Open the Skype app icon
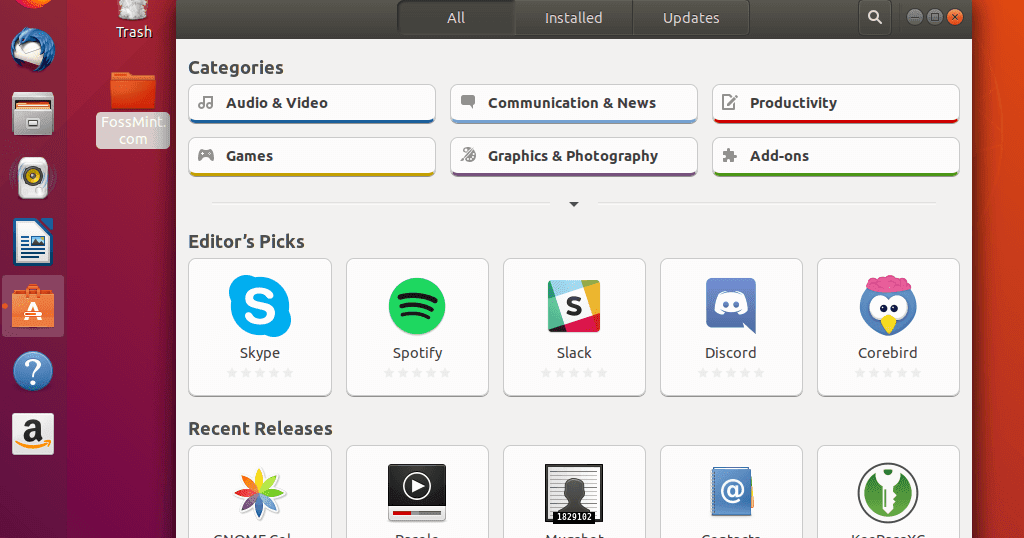The width and height of the screenshot is (1024, 538). point(260,306)
